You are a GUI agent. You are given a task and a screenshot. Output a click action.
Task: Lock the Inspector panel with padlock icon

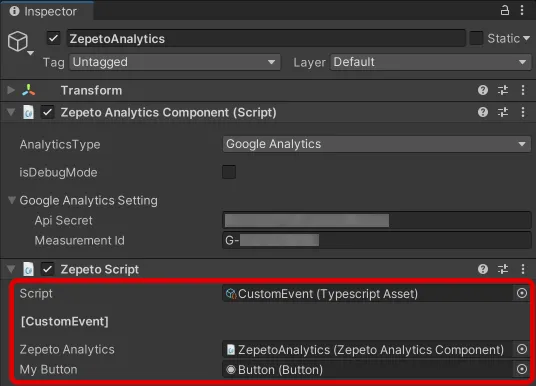click(x=505, y=10)
